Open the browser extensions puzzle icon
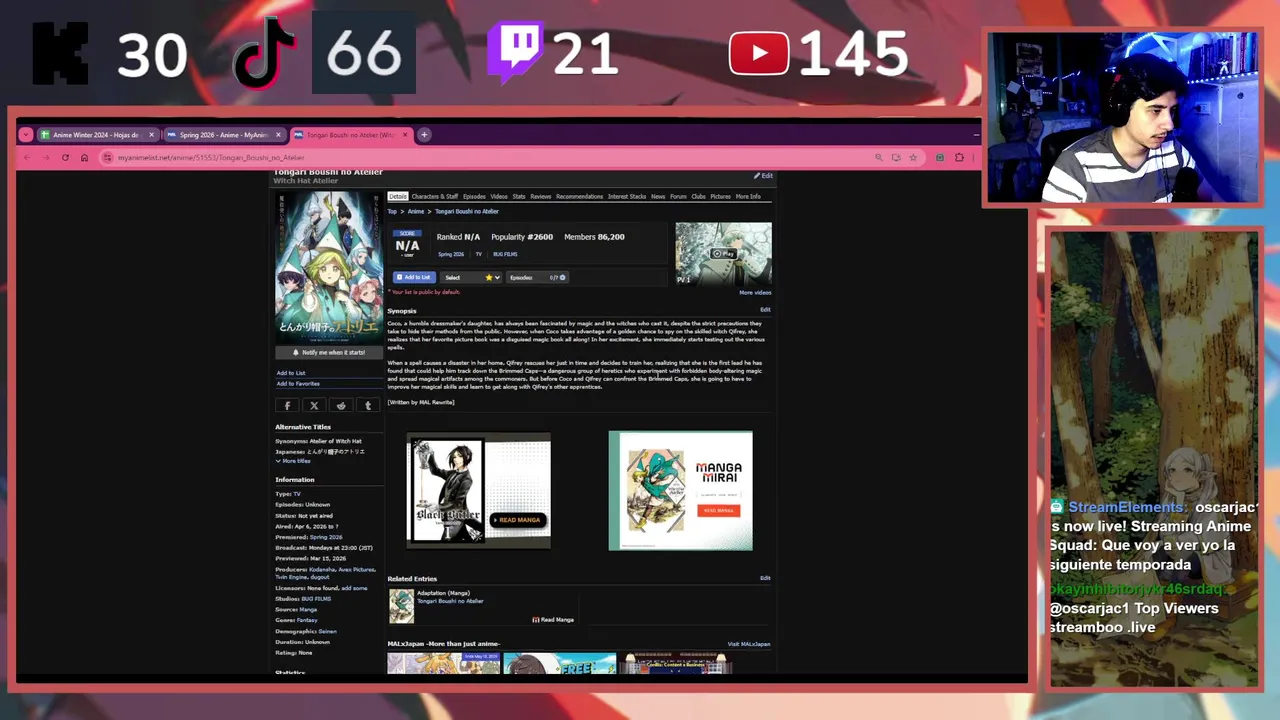Image resolution: width=1280 pixels, height=720 pixels. [959, 157]
